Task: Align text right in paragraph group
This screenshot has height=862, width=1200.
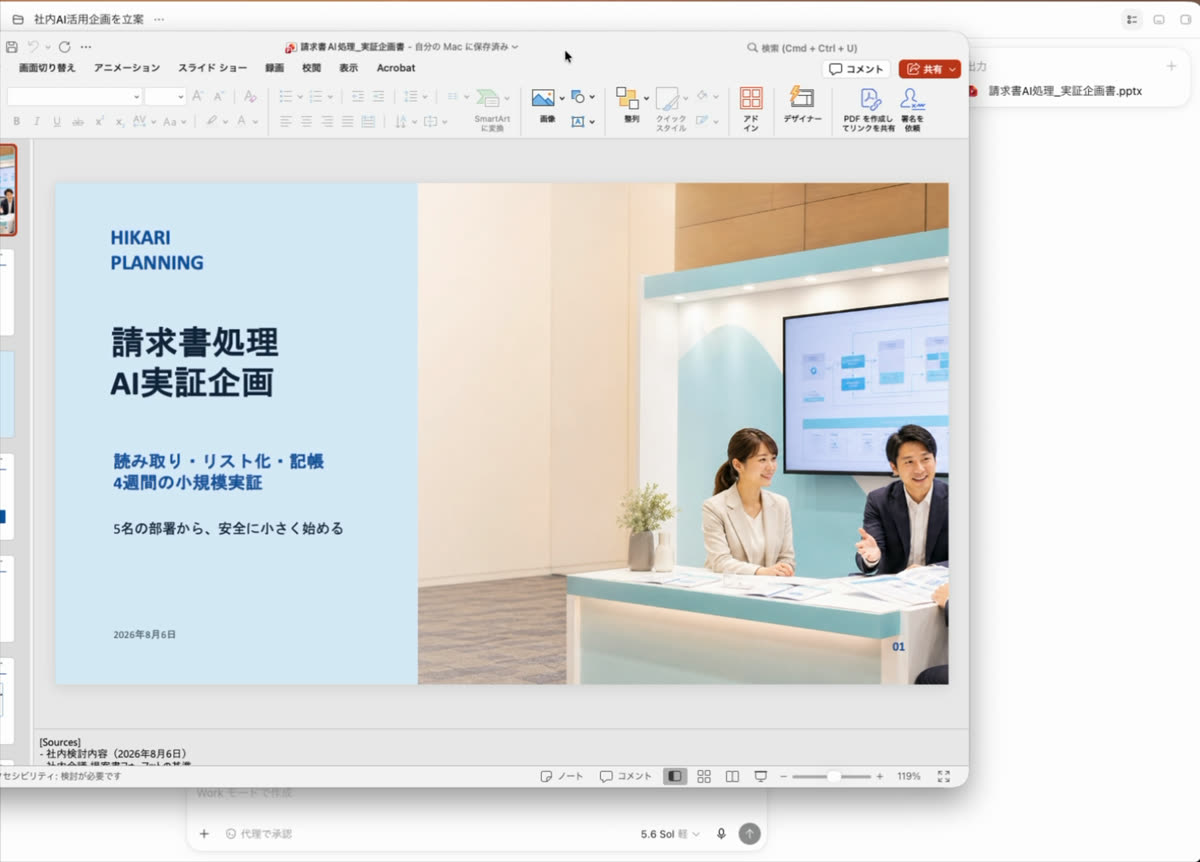Action: (327, 121)
